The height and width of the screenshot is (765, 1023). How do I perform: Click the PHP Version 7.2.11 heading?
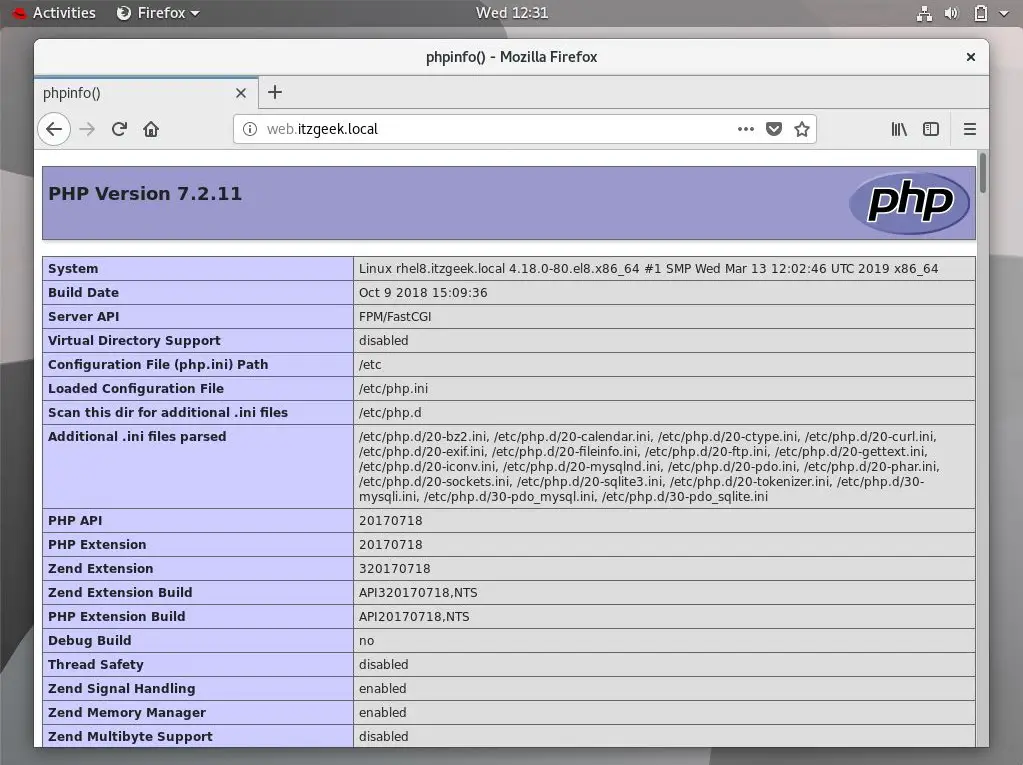[x=145, y=194]
